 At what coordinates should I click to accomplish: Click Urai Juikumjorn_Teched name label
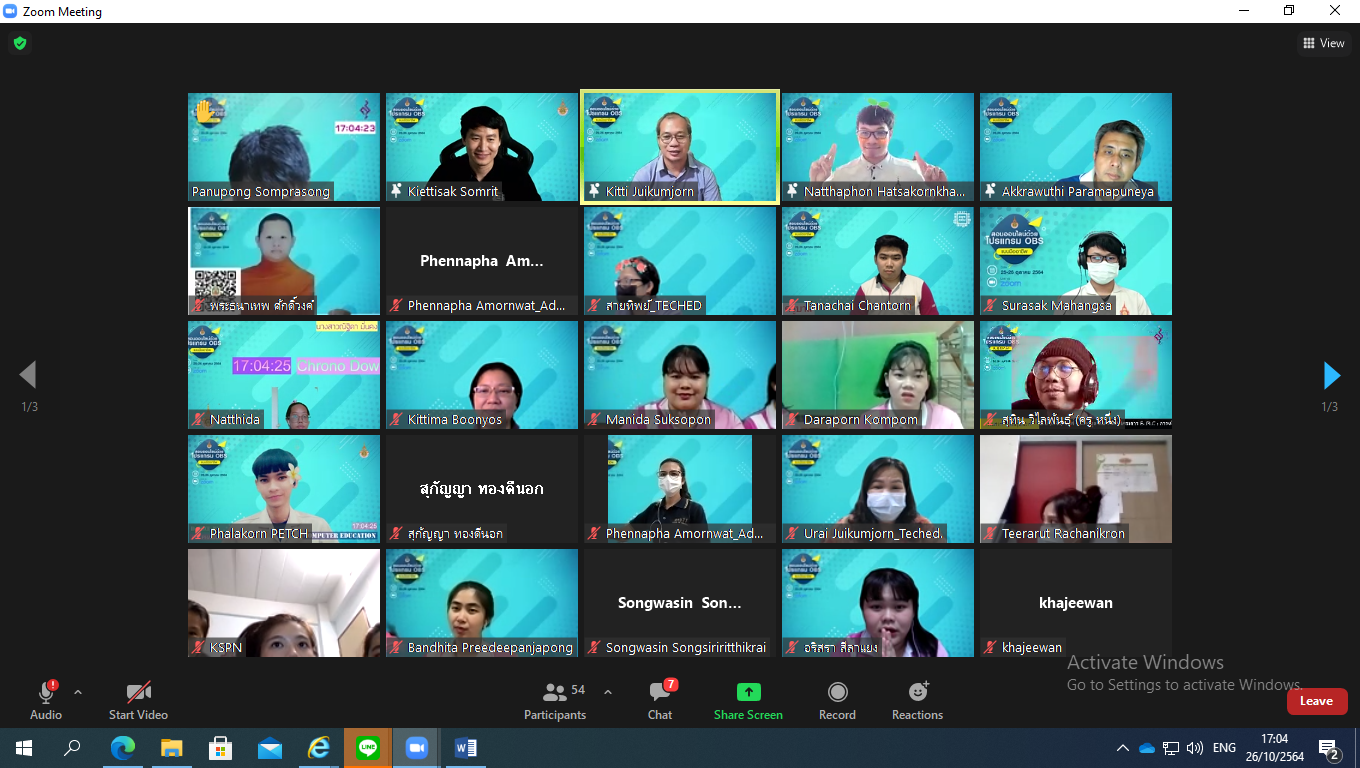click(x=874, y=533)
